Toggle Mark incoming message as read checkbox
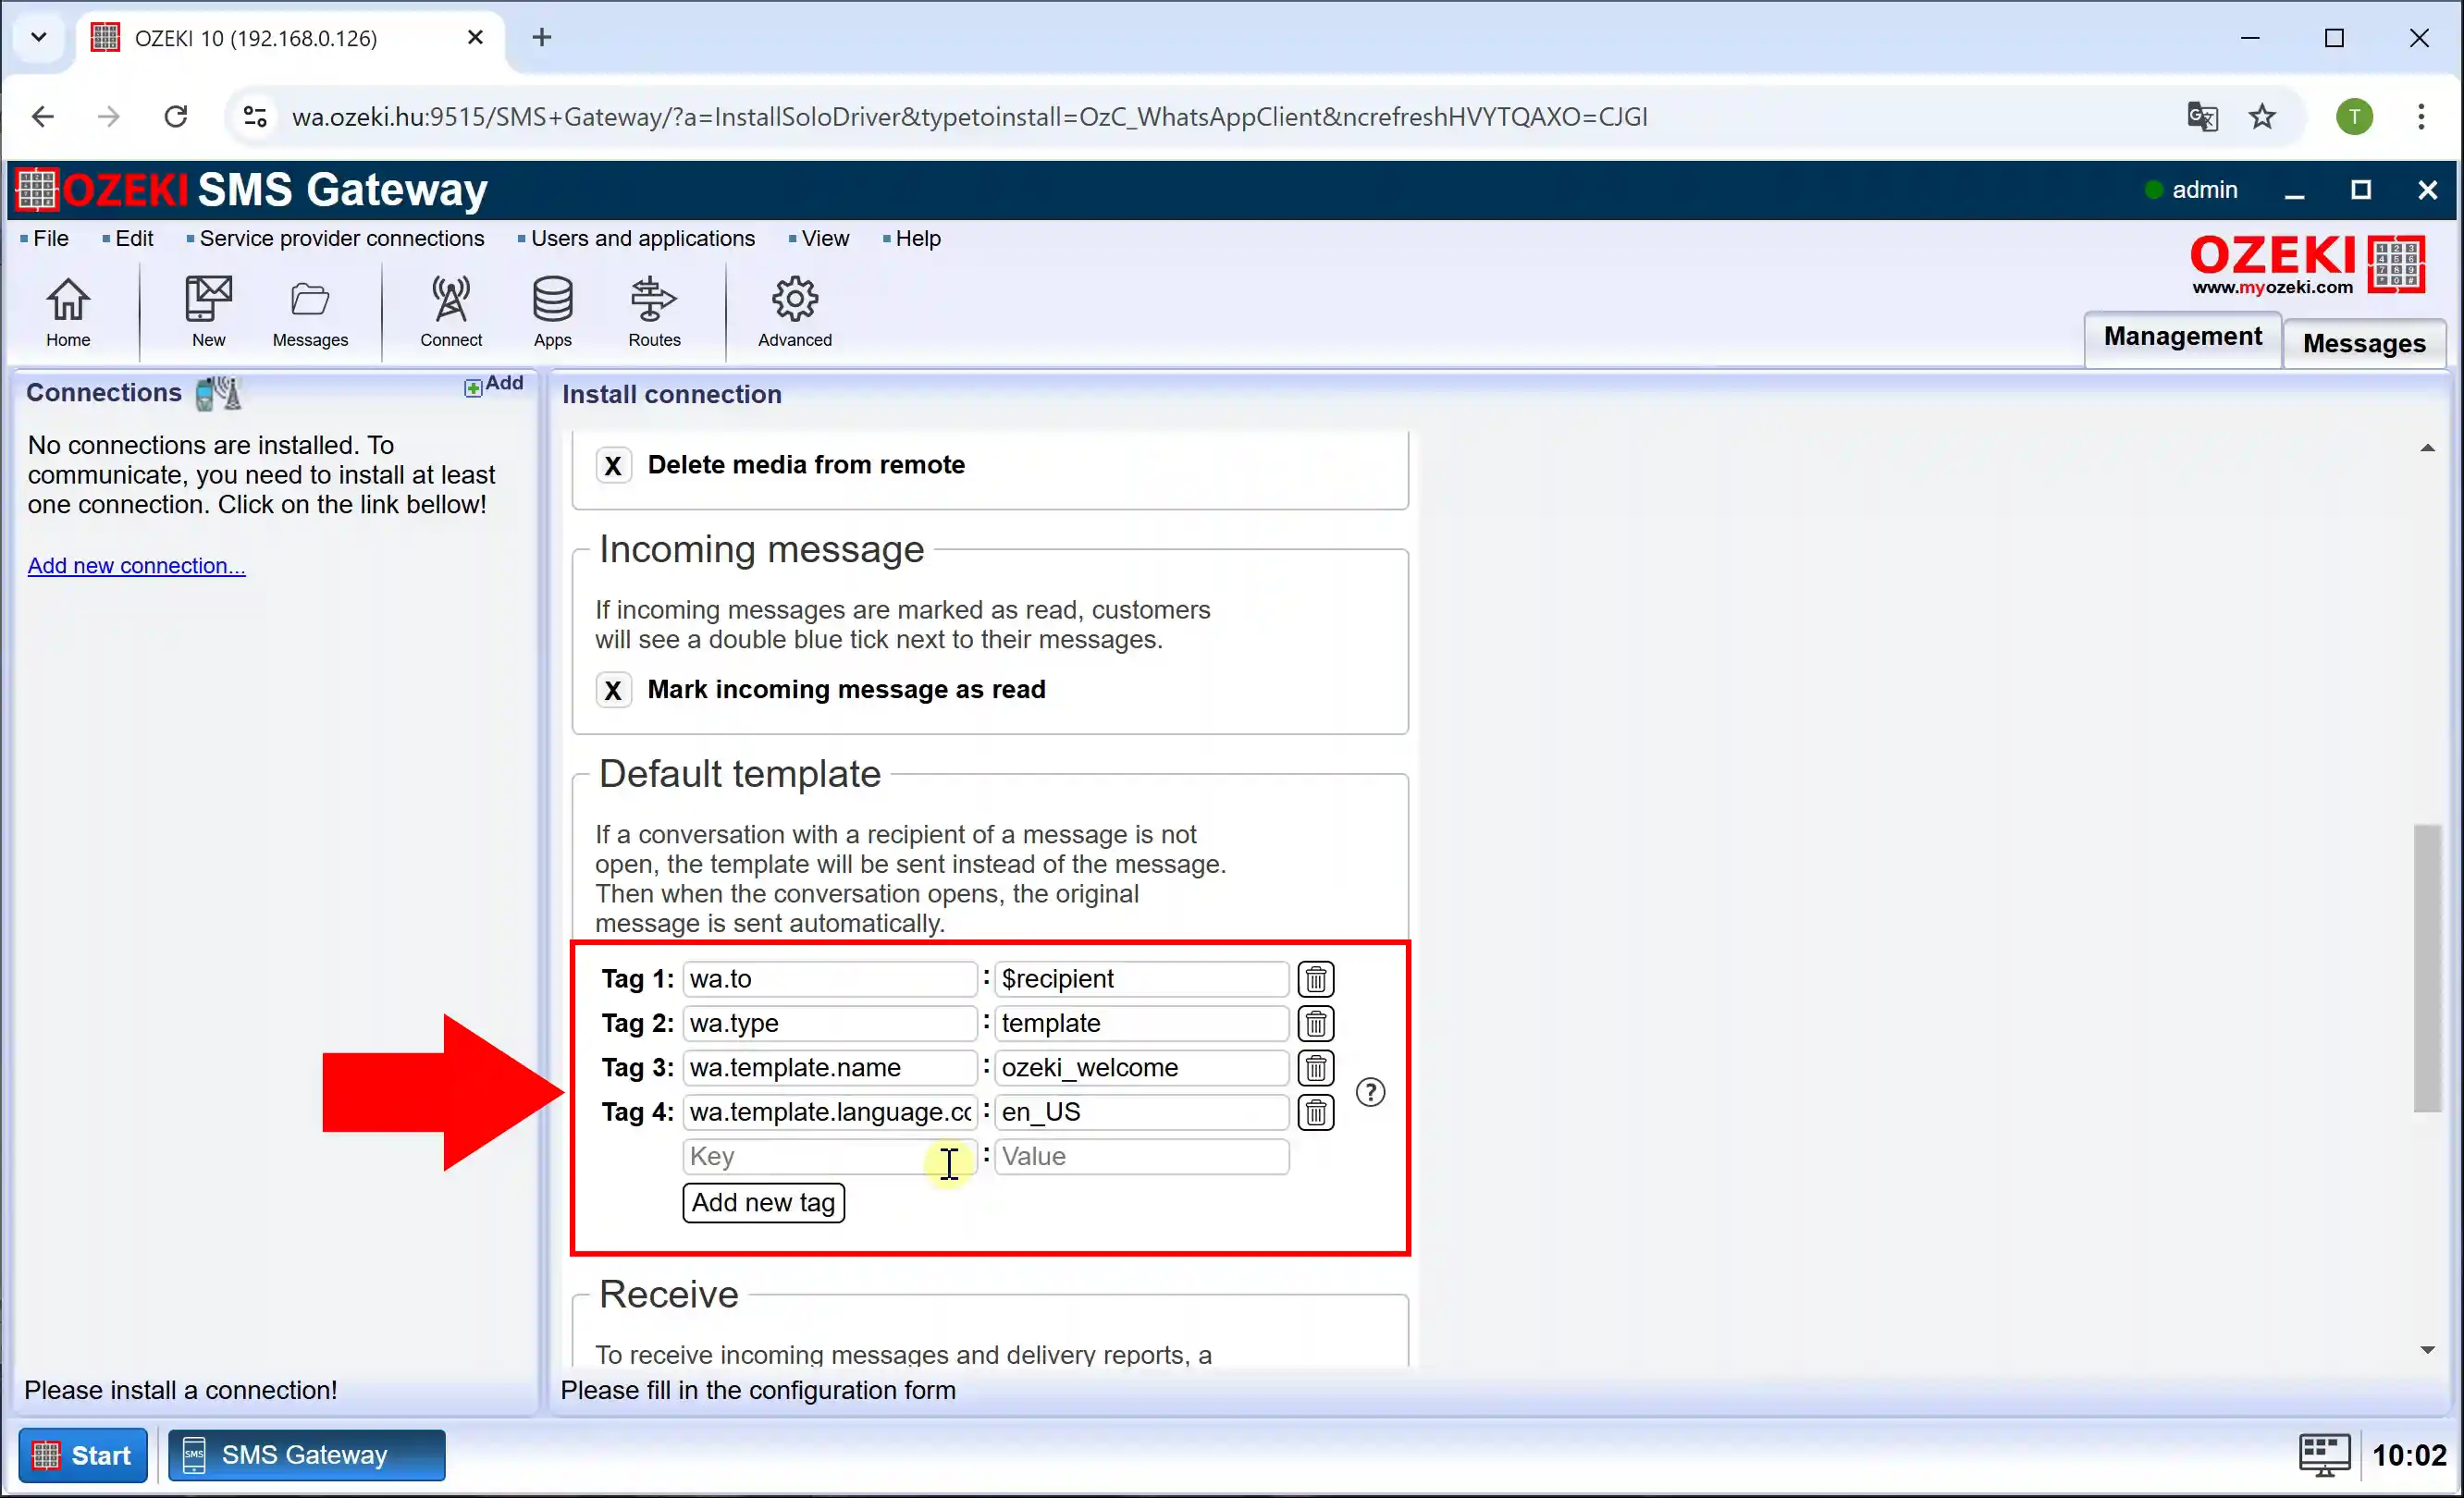 click(613, 690)
